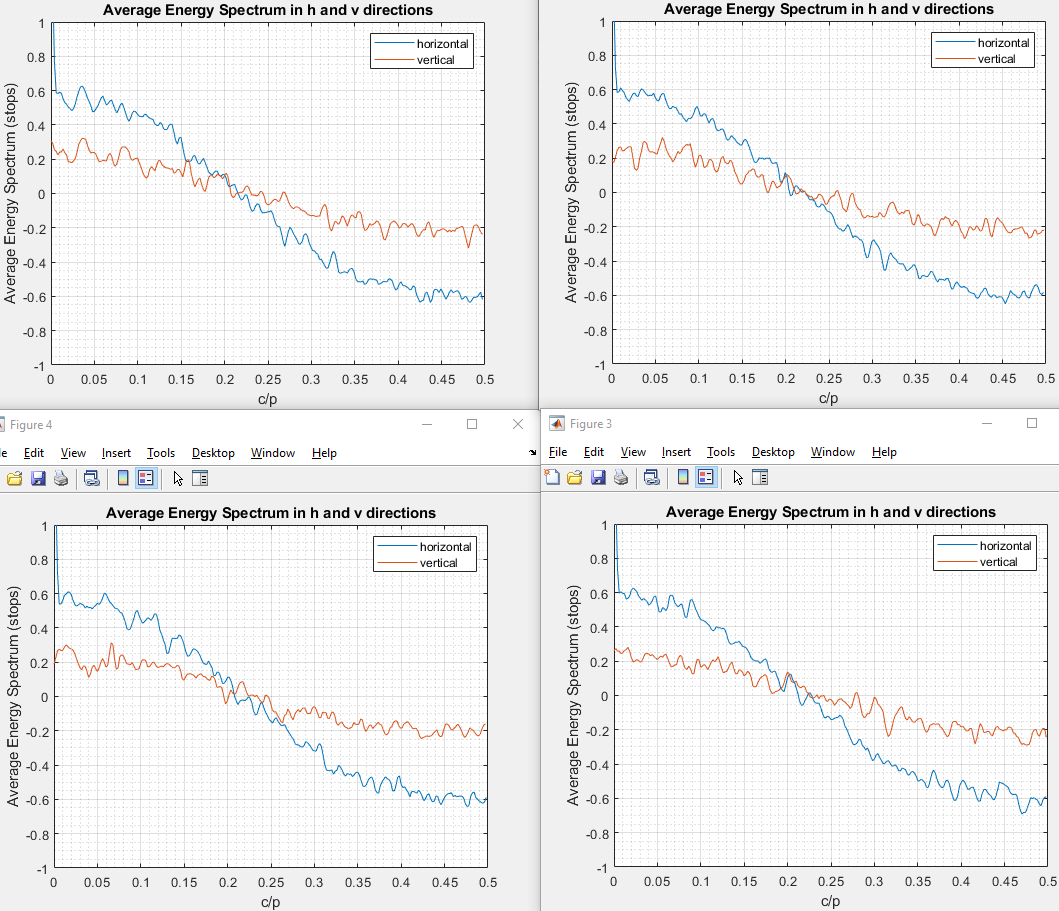1059x911 pixels.
Task: Toggle Insert Colorbar in Figure 4 toolbar
Action: coord(123,479)
